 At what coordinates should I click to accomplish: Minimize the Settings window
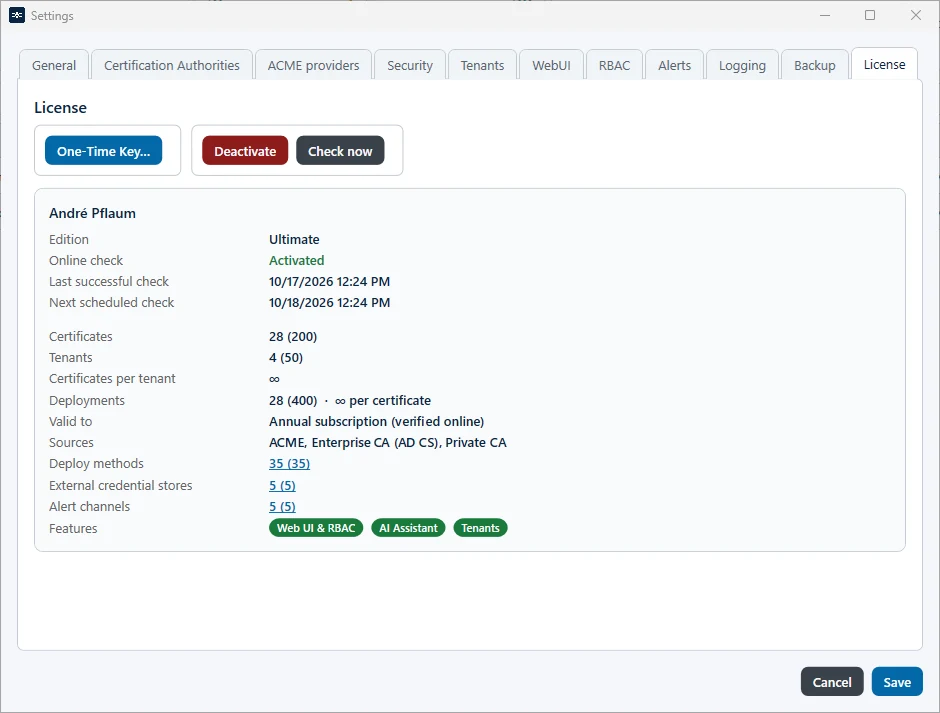tap(825, 16)
